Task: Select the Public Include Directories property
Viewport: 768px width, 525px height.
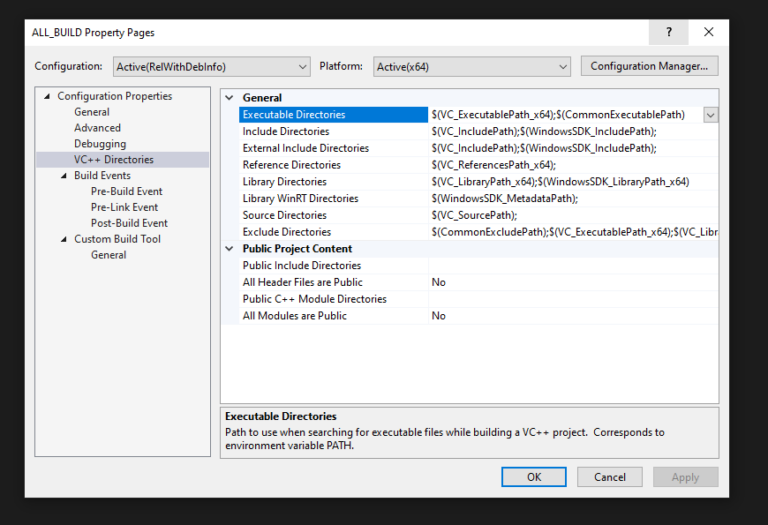Action: pos(334,265)
